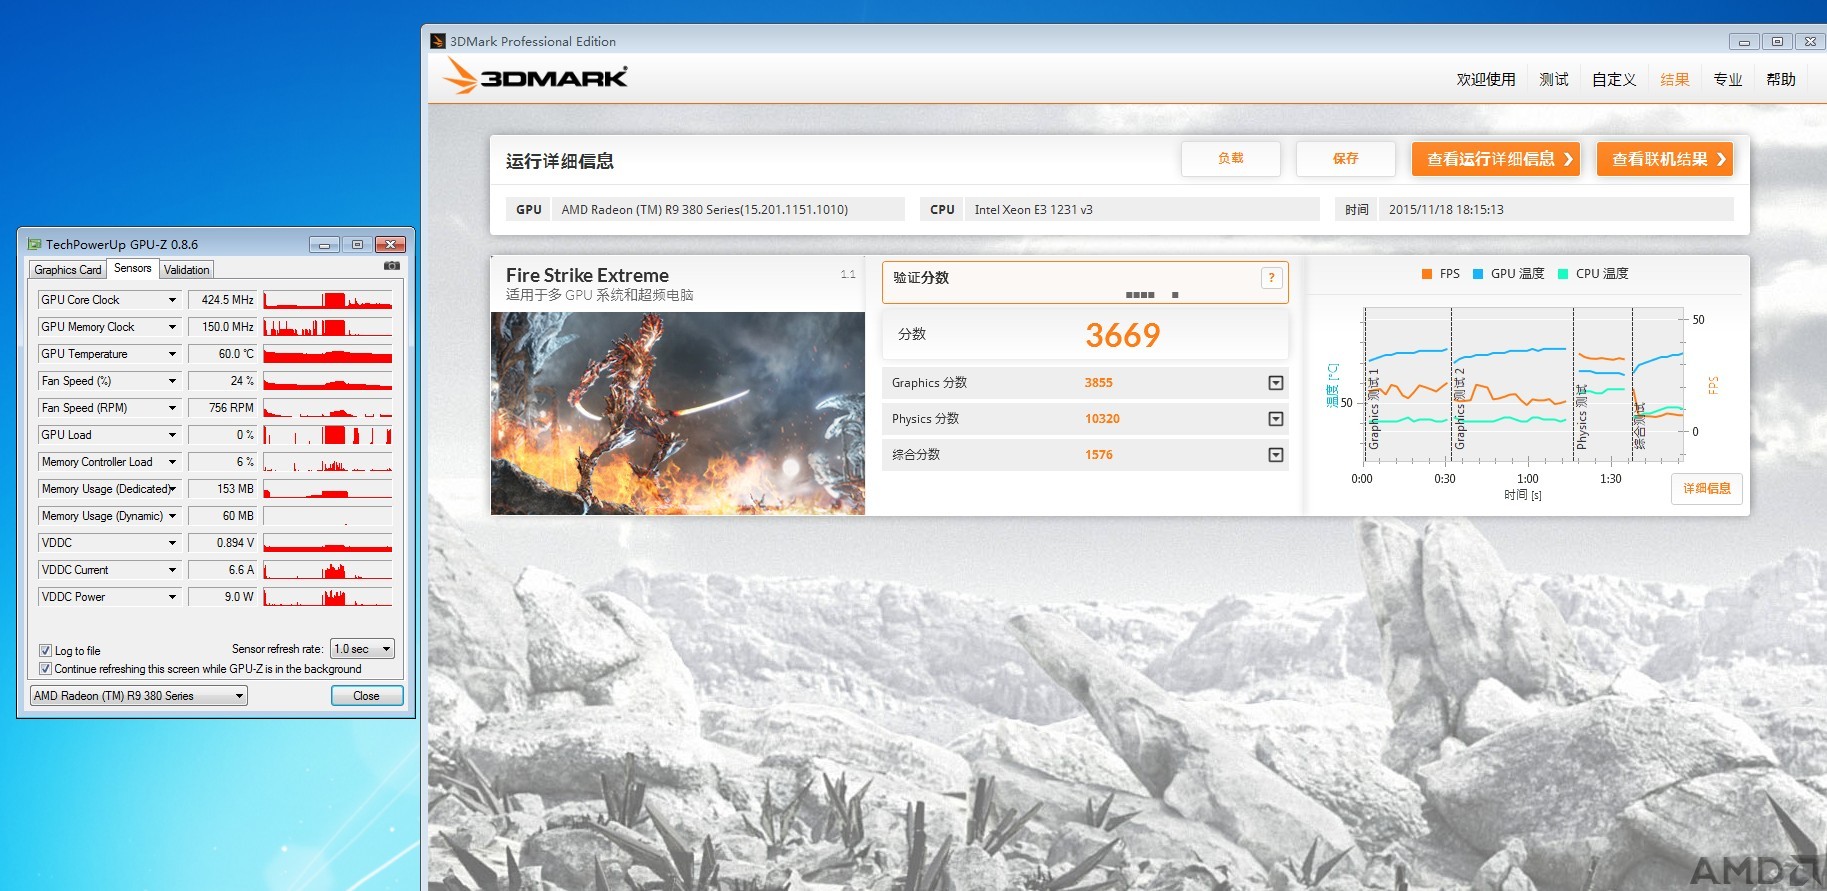
Task: Click 详细信息 button under the chart
Action: [1707, 489]
